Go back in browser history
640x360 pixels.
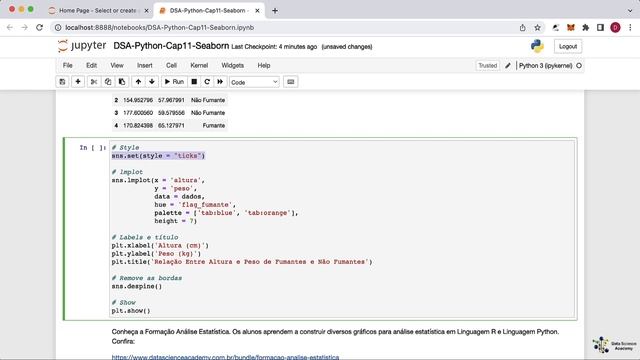pyautogui.click(x=10, y=27)
